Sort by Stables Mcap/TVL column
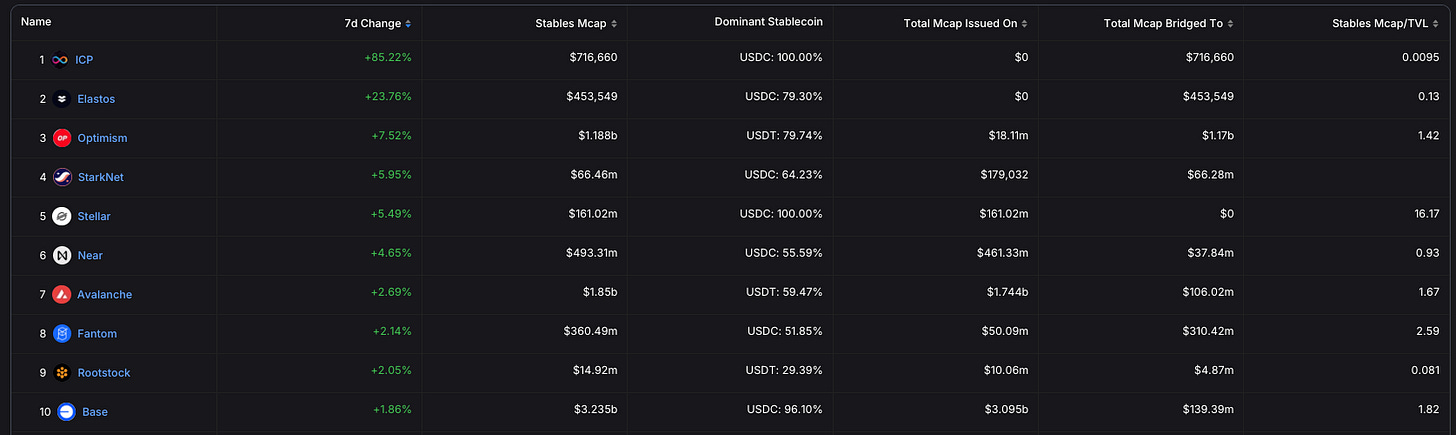1456x435 pixels. click(1385, 23)
